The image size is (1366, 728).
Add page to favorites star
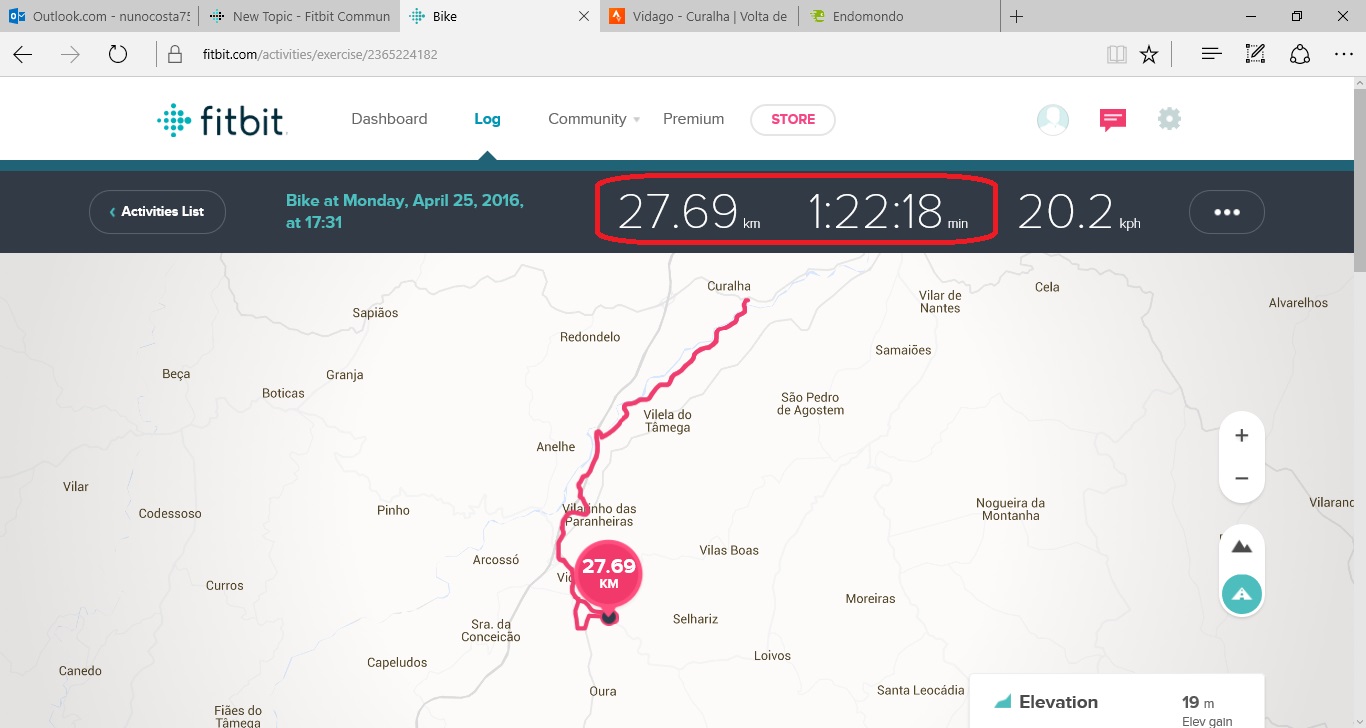click(1149, 54)
